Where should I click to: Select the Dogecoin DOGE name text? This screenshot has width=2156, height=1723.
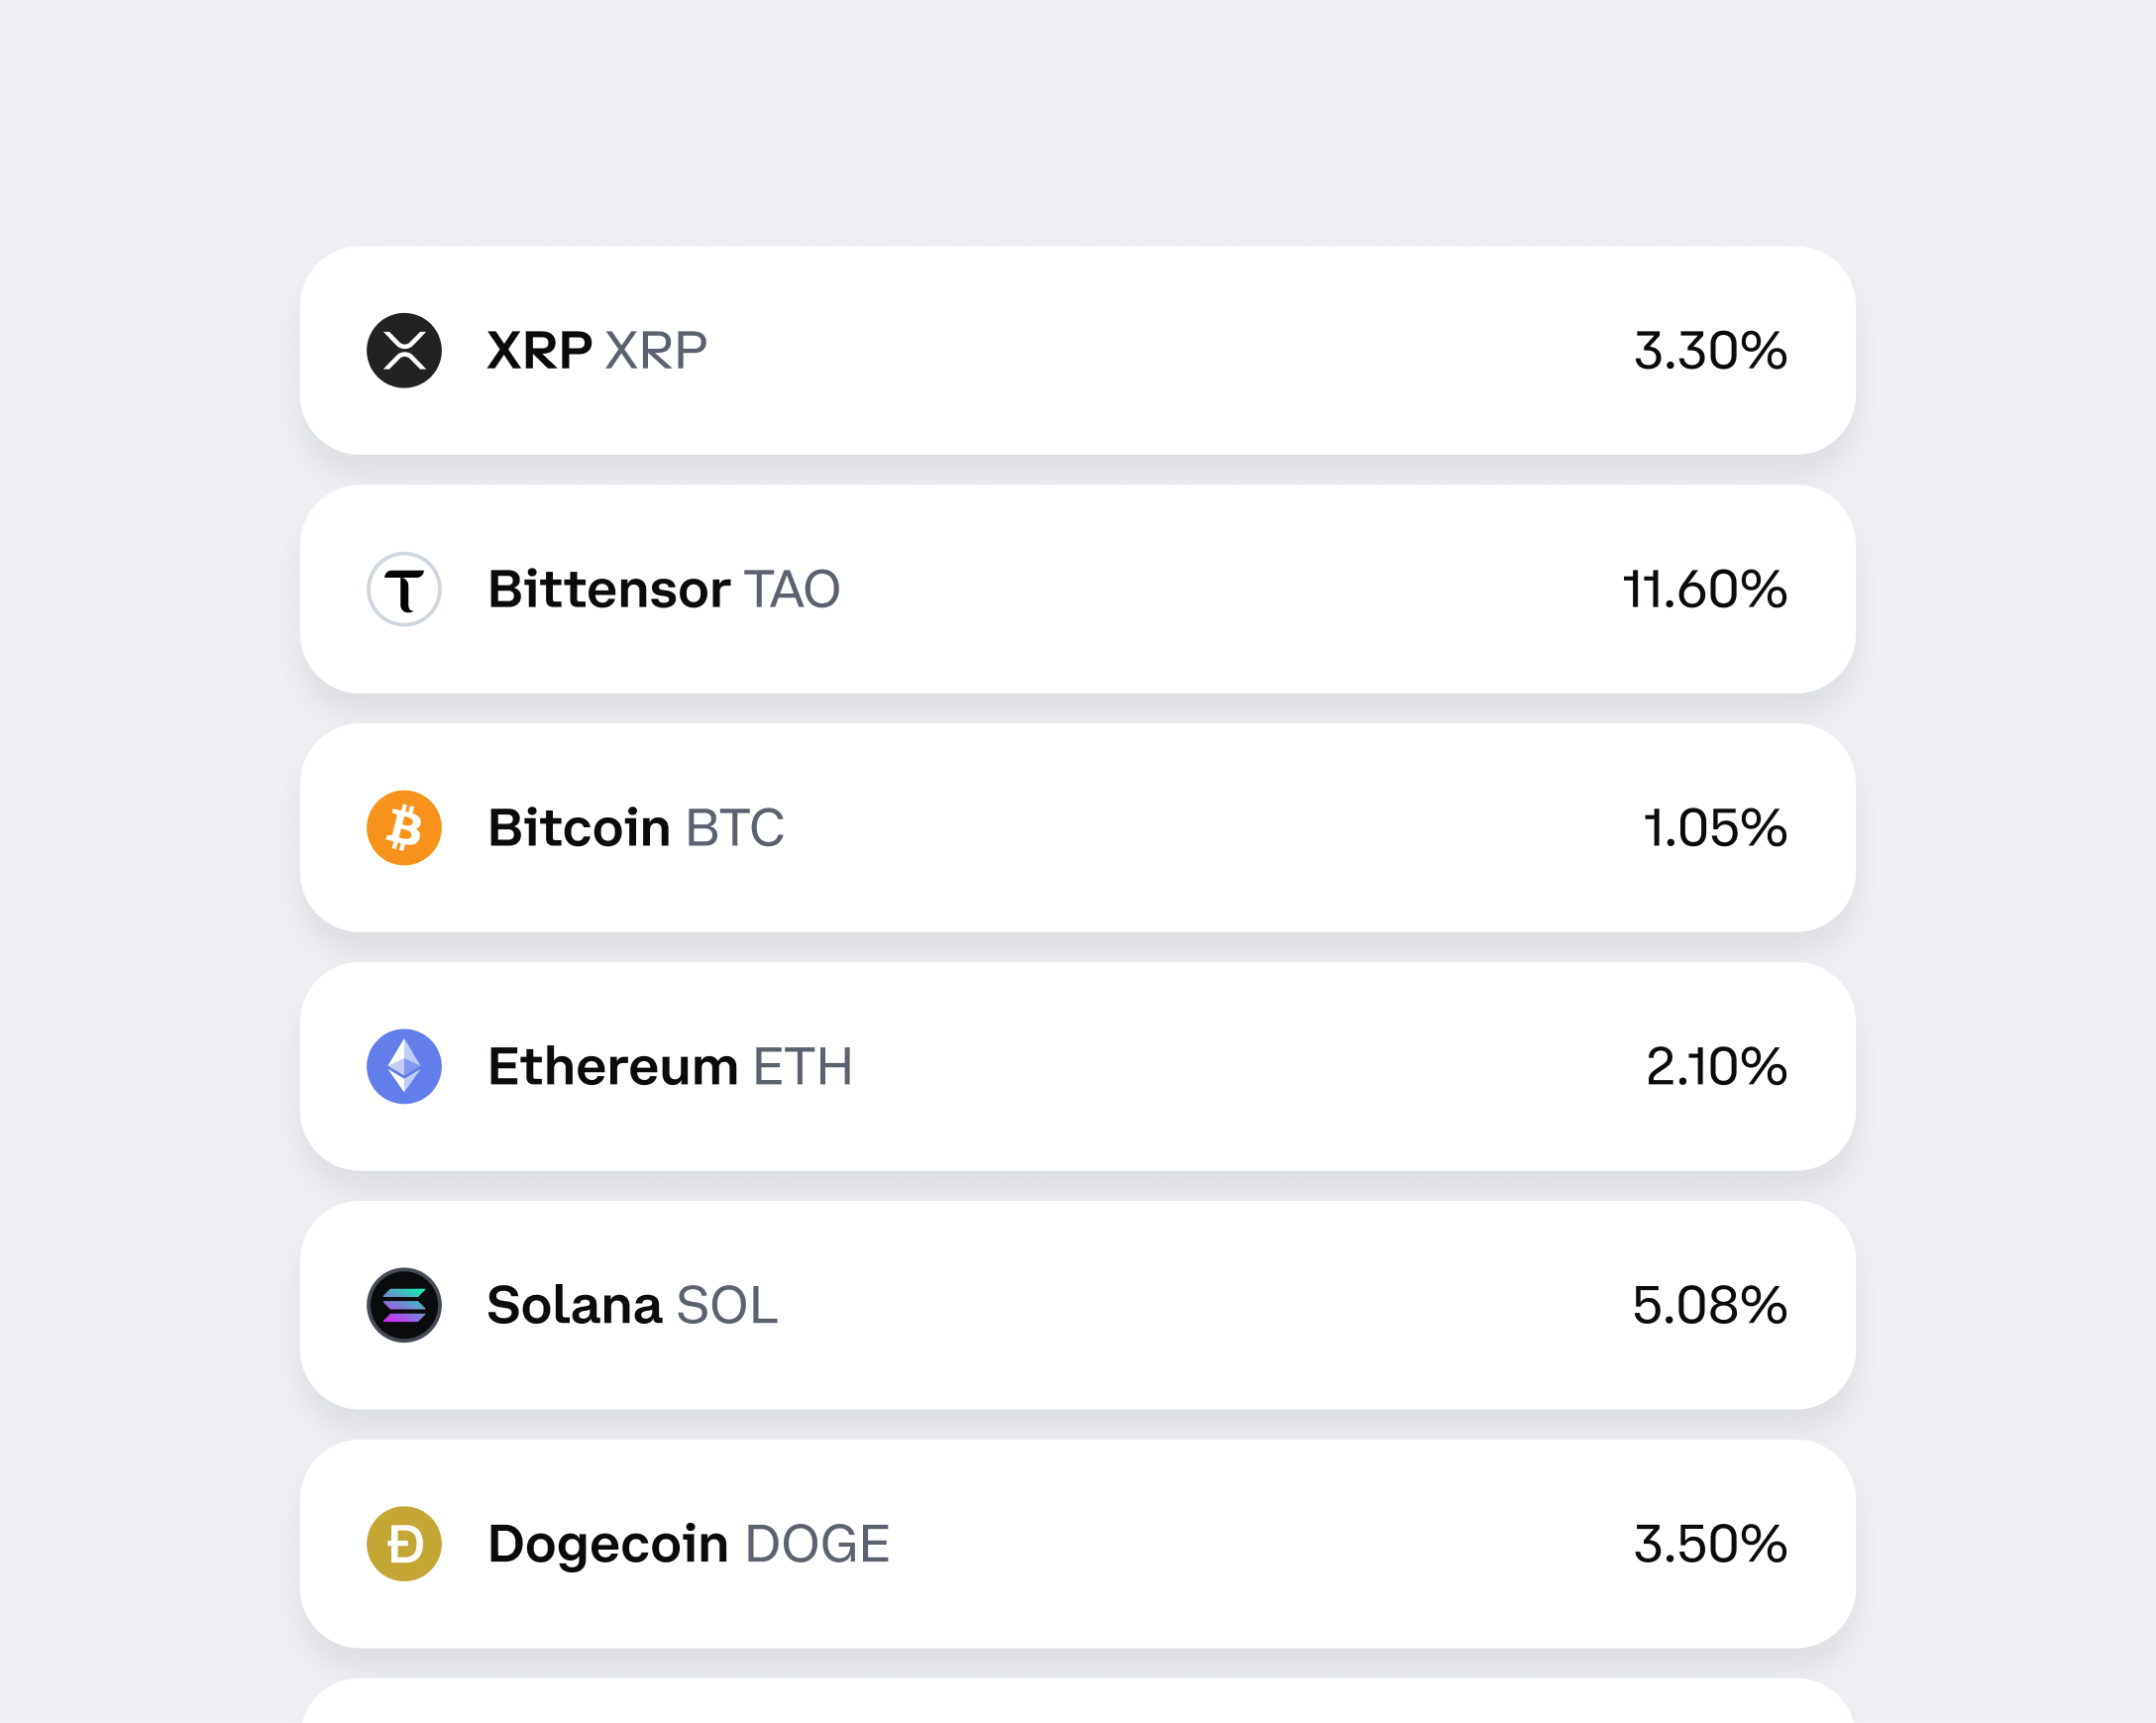[689, 1544]
